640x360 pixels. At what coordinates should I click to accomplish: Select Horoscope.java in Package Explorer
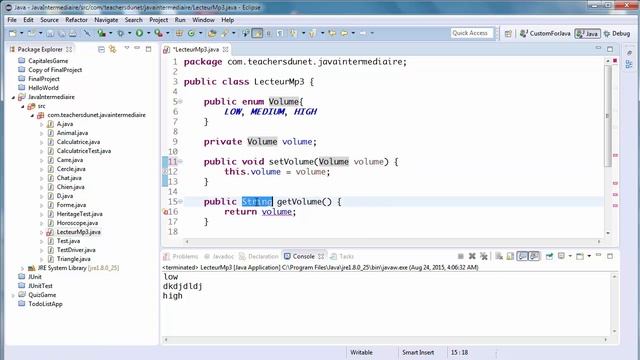point(77,223)
